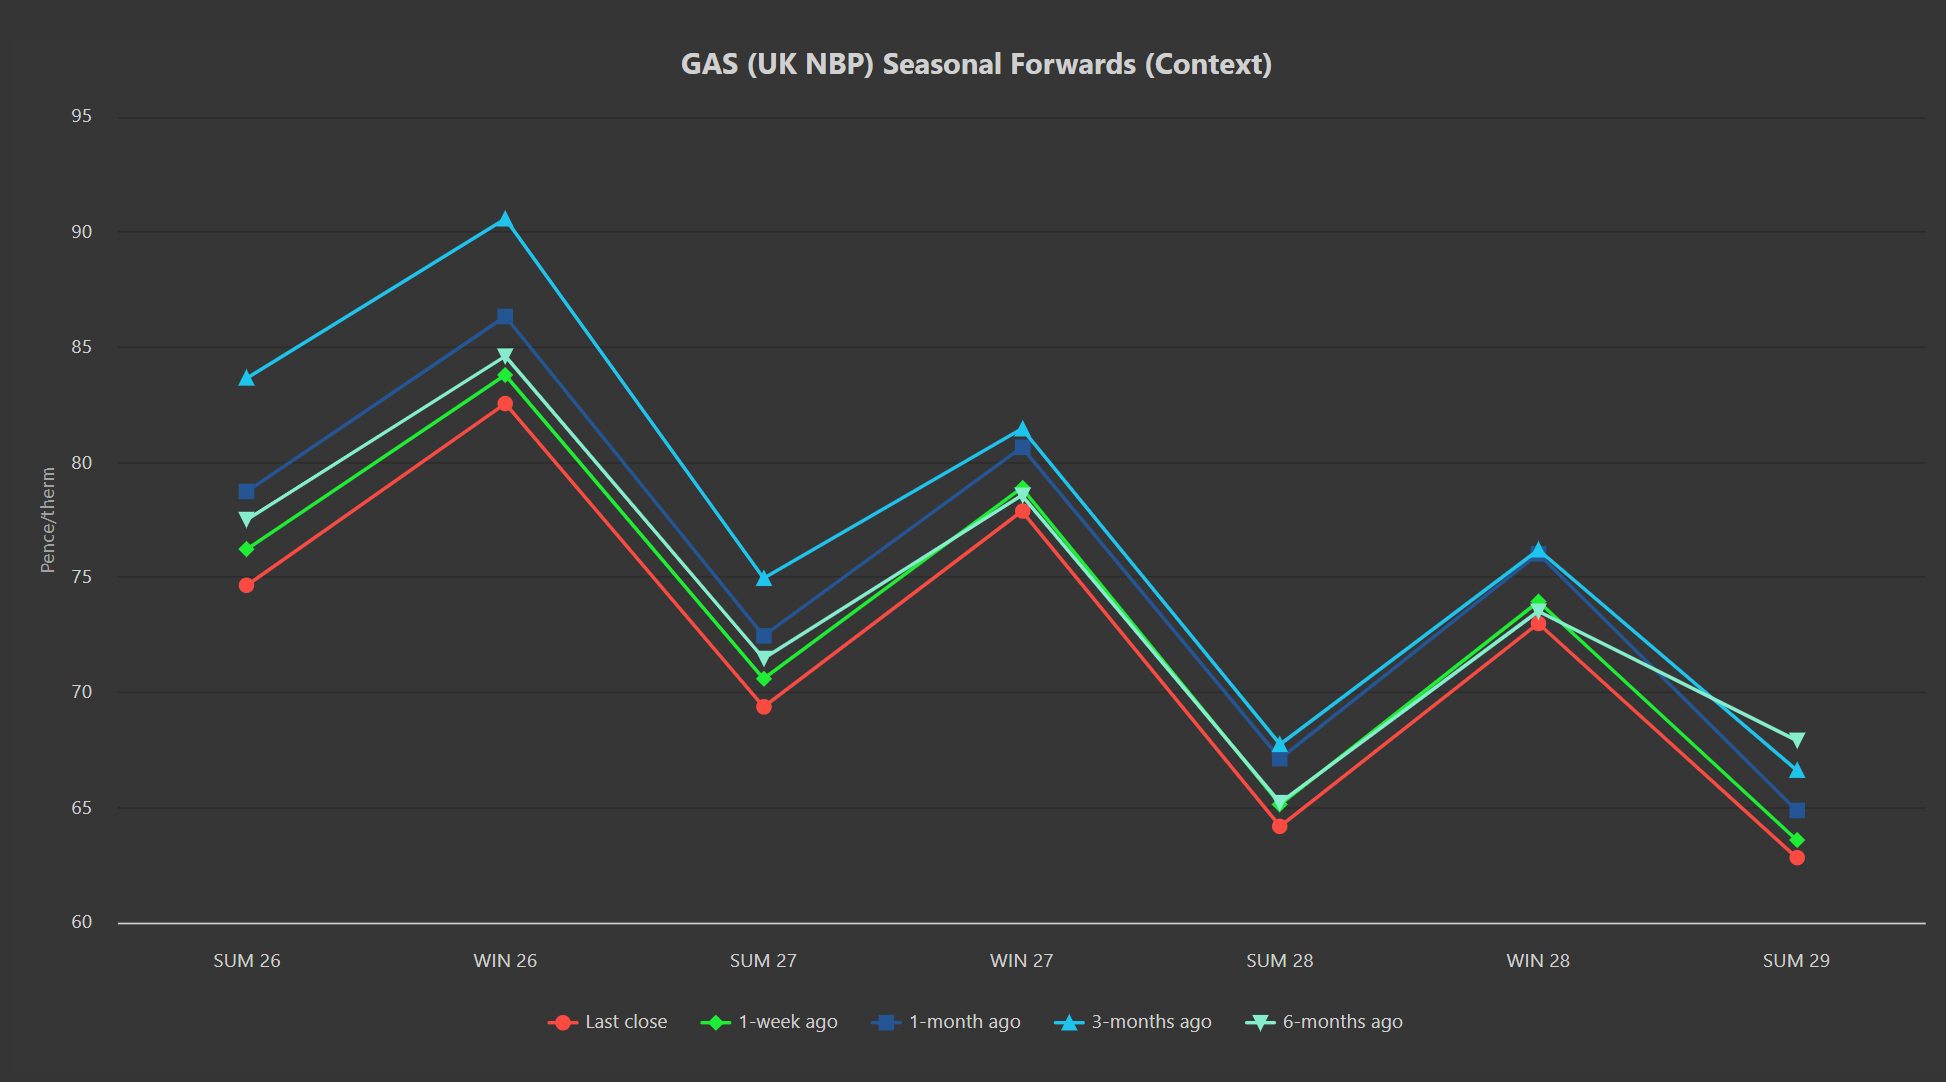Screen dimensions: 1946x1082
Task: Click the Last close SUM 29 data point
Action: click(x=1796, y=858)
